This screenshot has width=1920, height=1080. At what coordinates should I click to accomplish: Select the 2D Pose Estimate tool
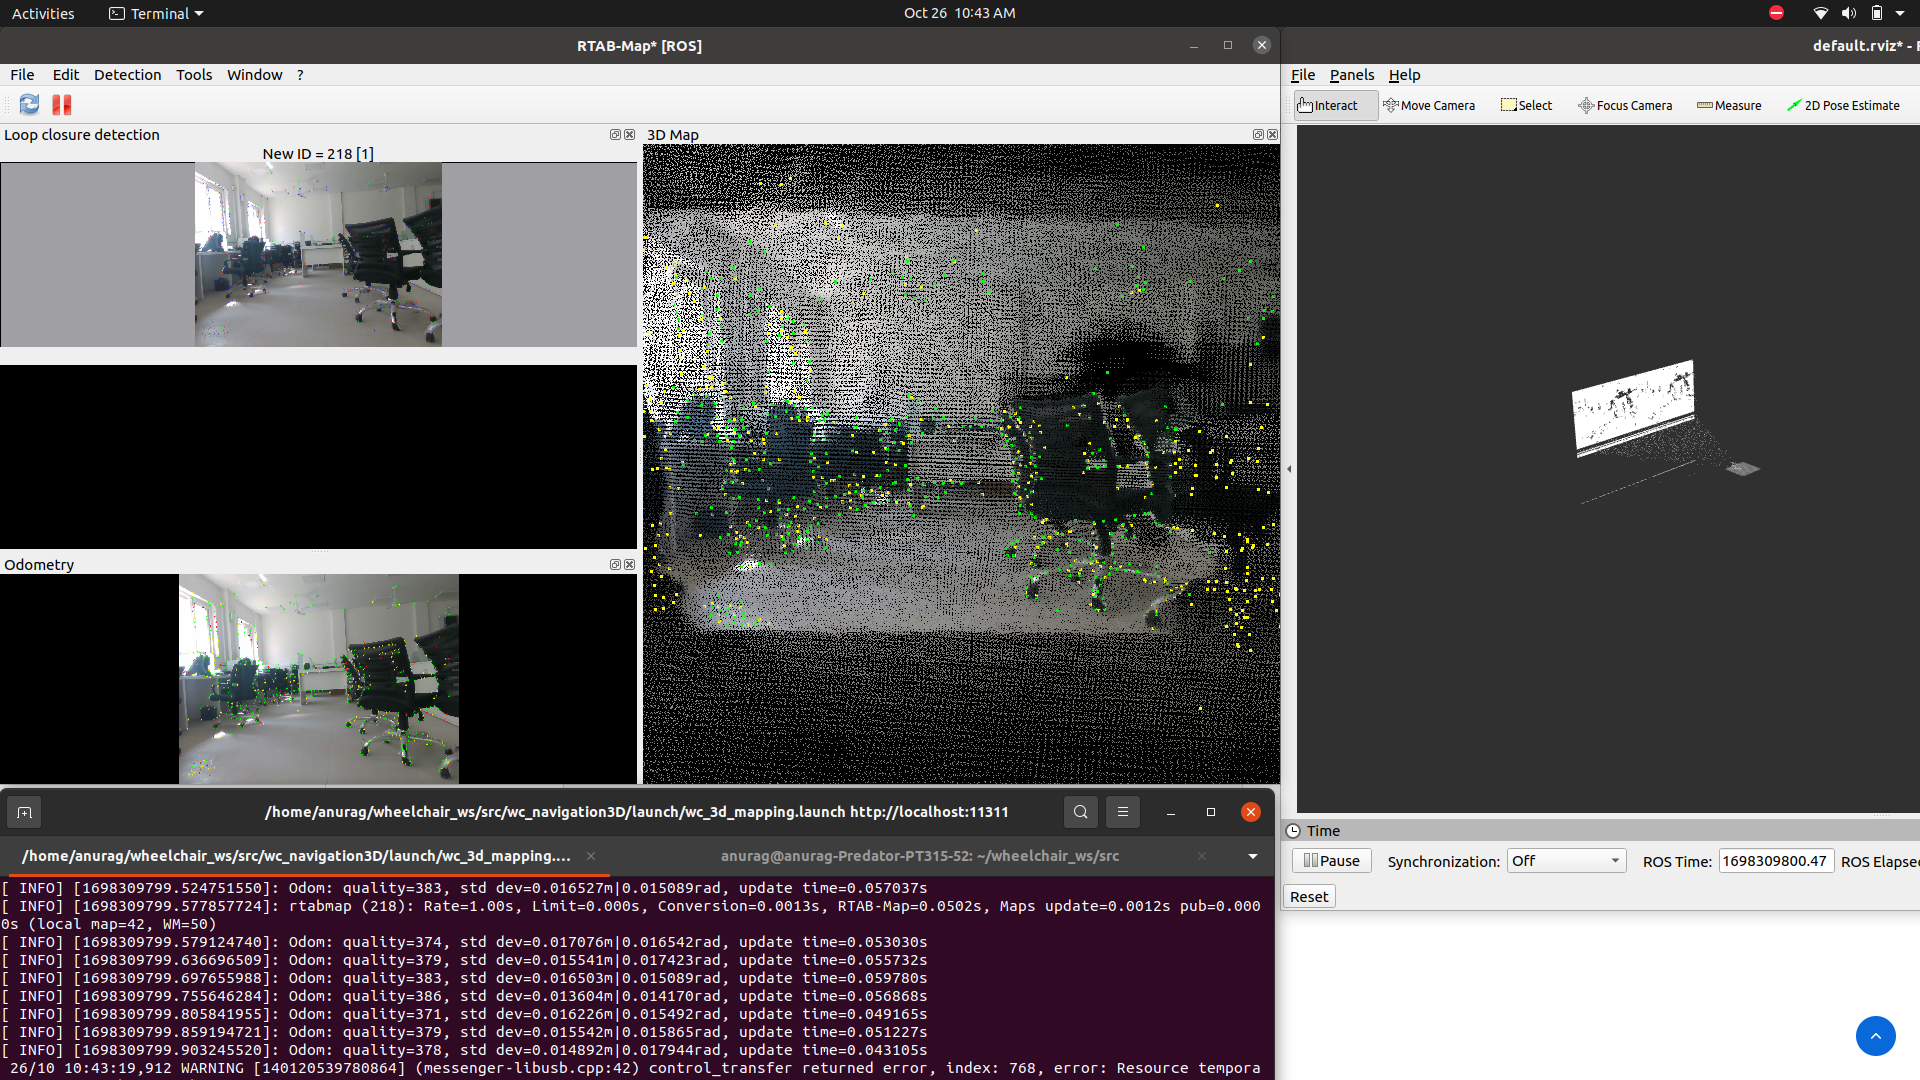(x=1843, y=106)
